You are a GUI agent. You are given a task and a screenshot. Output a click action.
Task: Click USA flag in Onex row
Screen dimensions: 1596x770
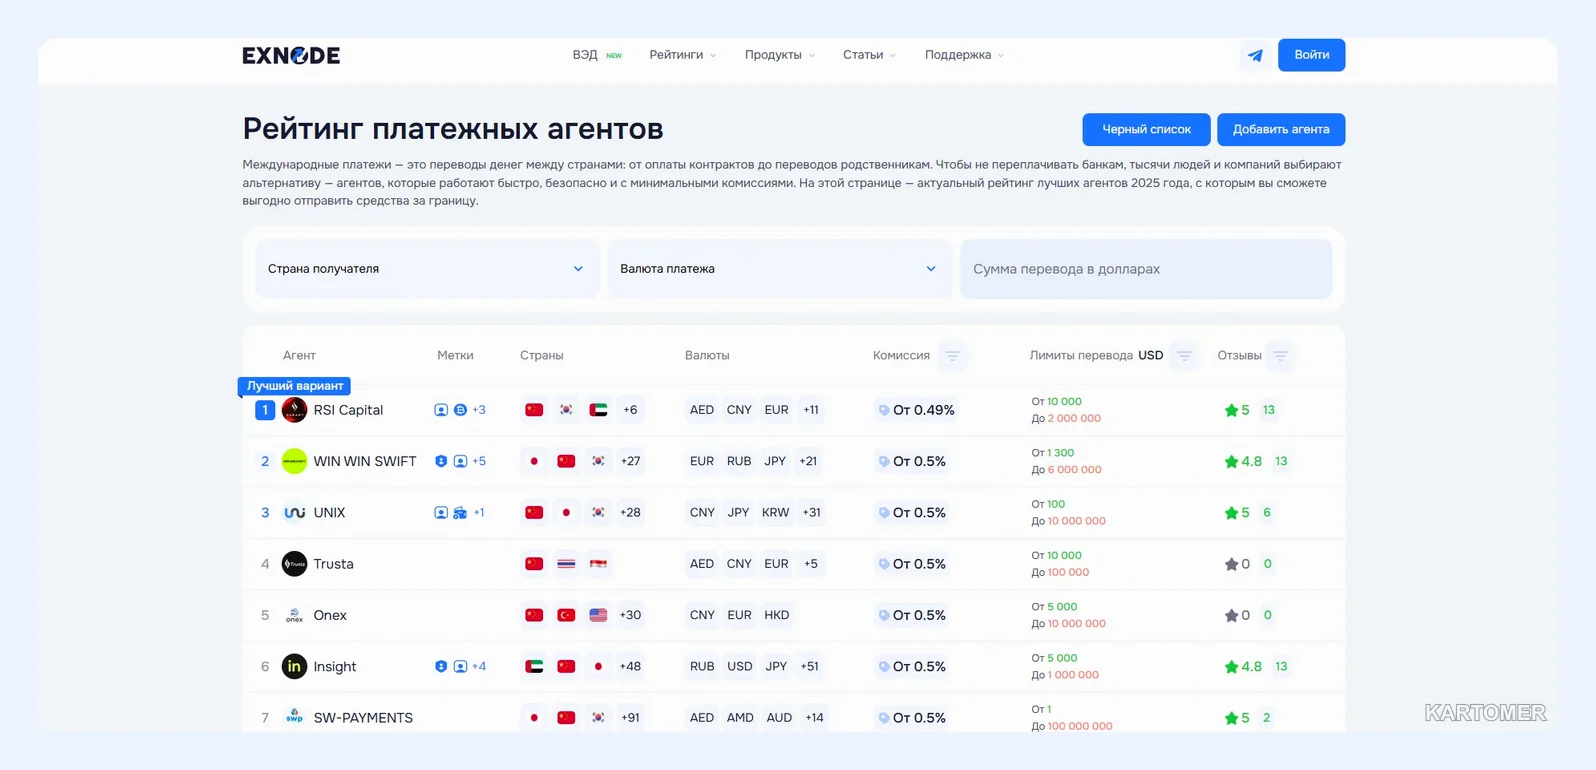click(x=598, y=615)
